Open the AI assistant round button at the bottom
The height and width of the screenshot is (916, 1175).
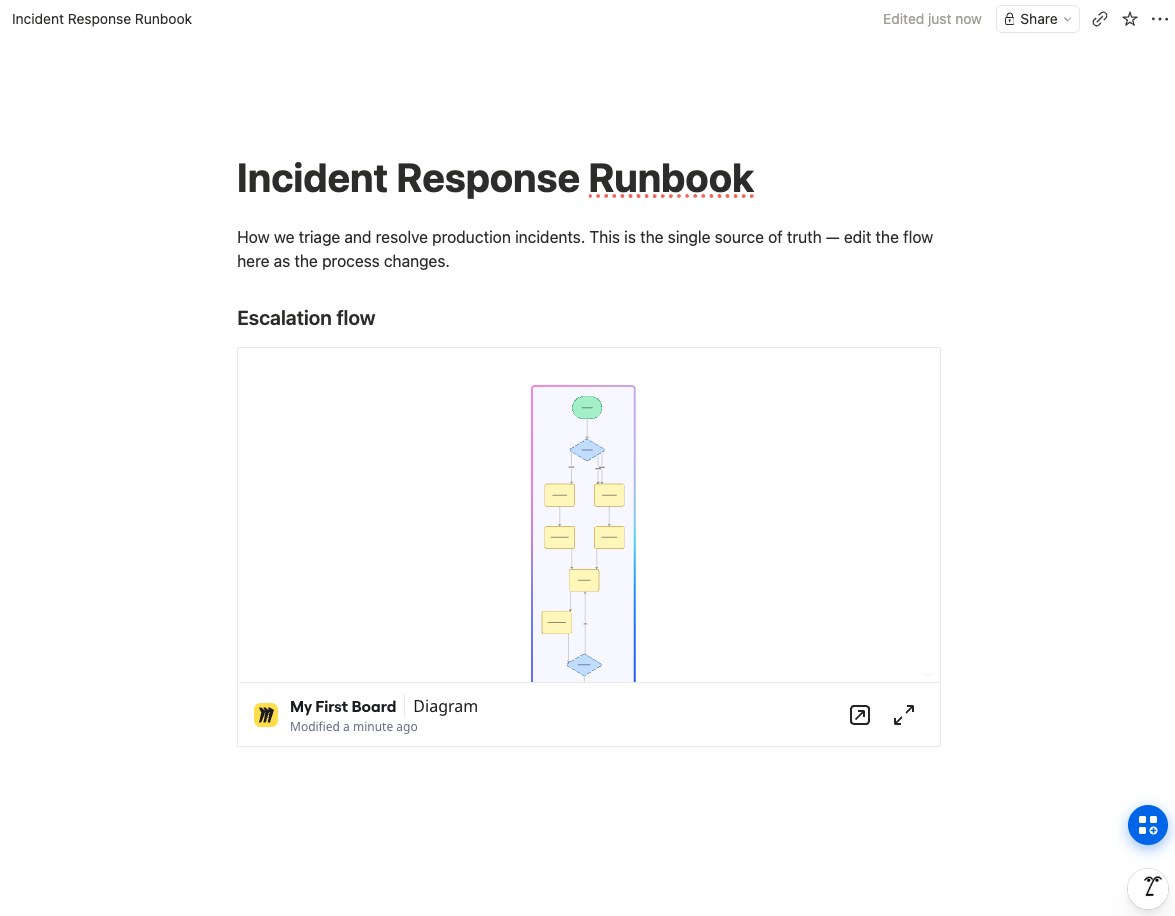(1150, 888)
